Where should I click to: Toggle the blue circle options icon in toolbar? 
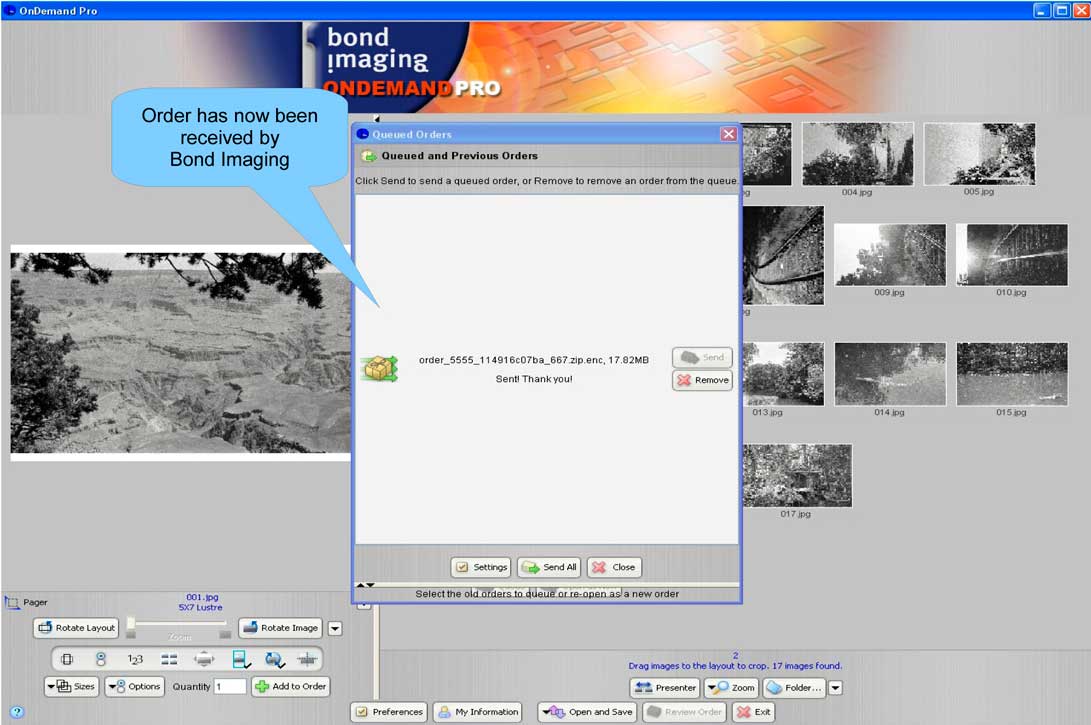(x=101, y=659)
